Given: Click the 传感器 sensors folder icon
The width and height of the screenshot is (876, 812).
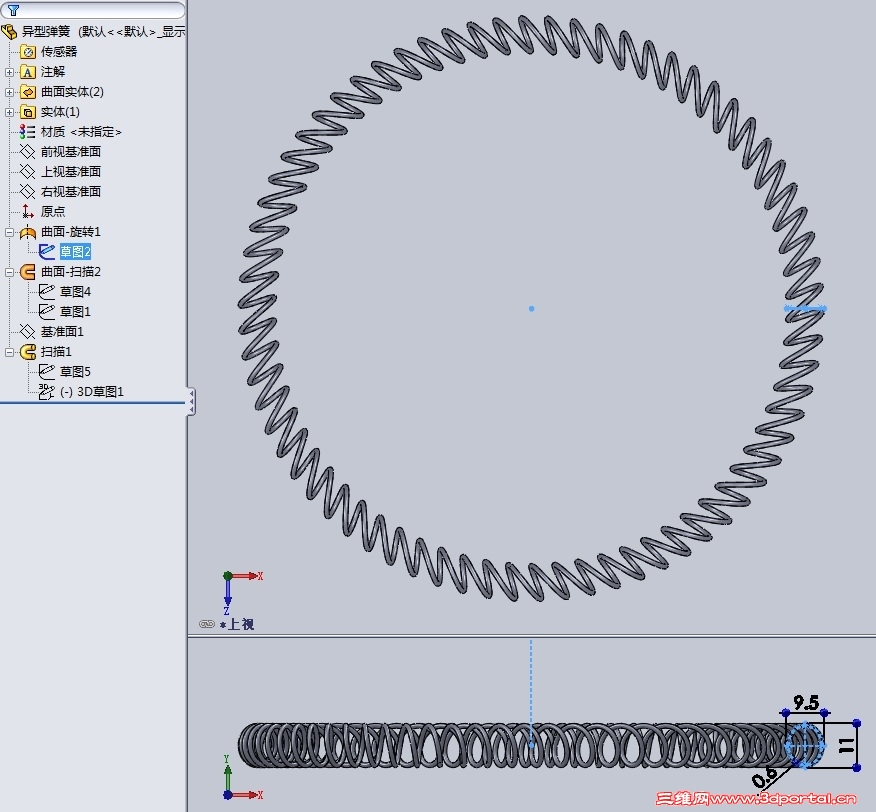Looking at the screenshot, I should point(28,52).
